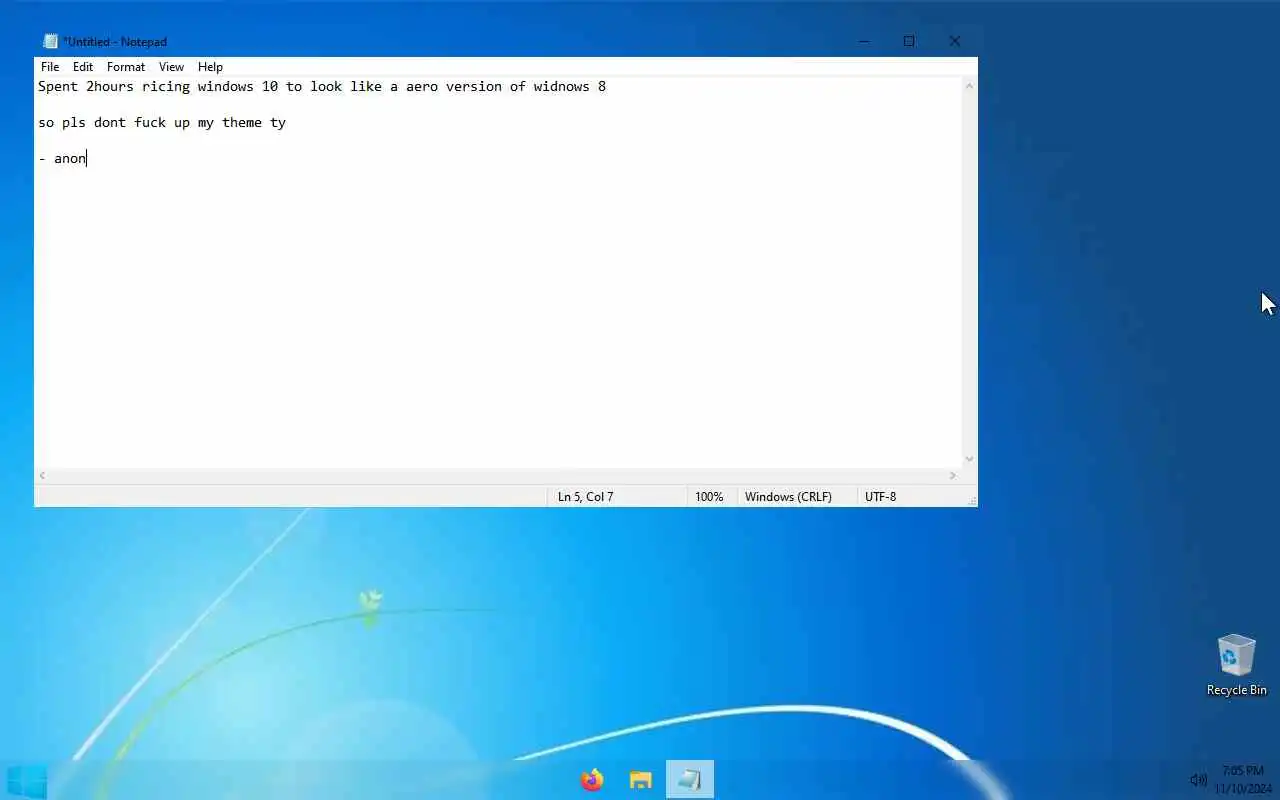Click the '- anon' signature line
This screenshot has height=800, width=1280.
(62, 158)
